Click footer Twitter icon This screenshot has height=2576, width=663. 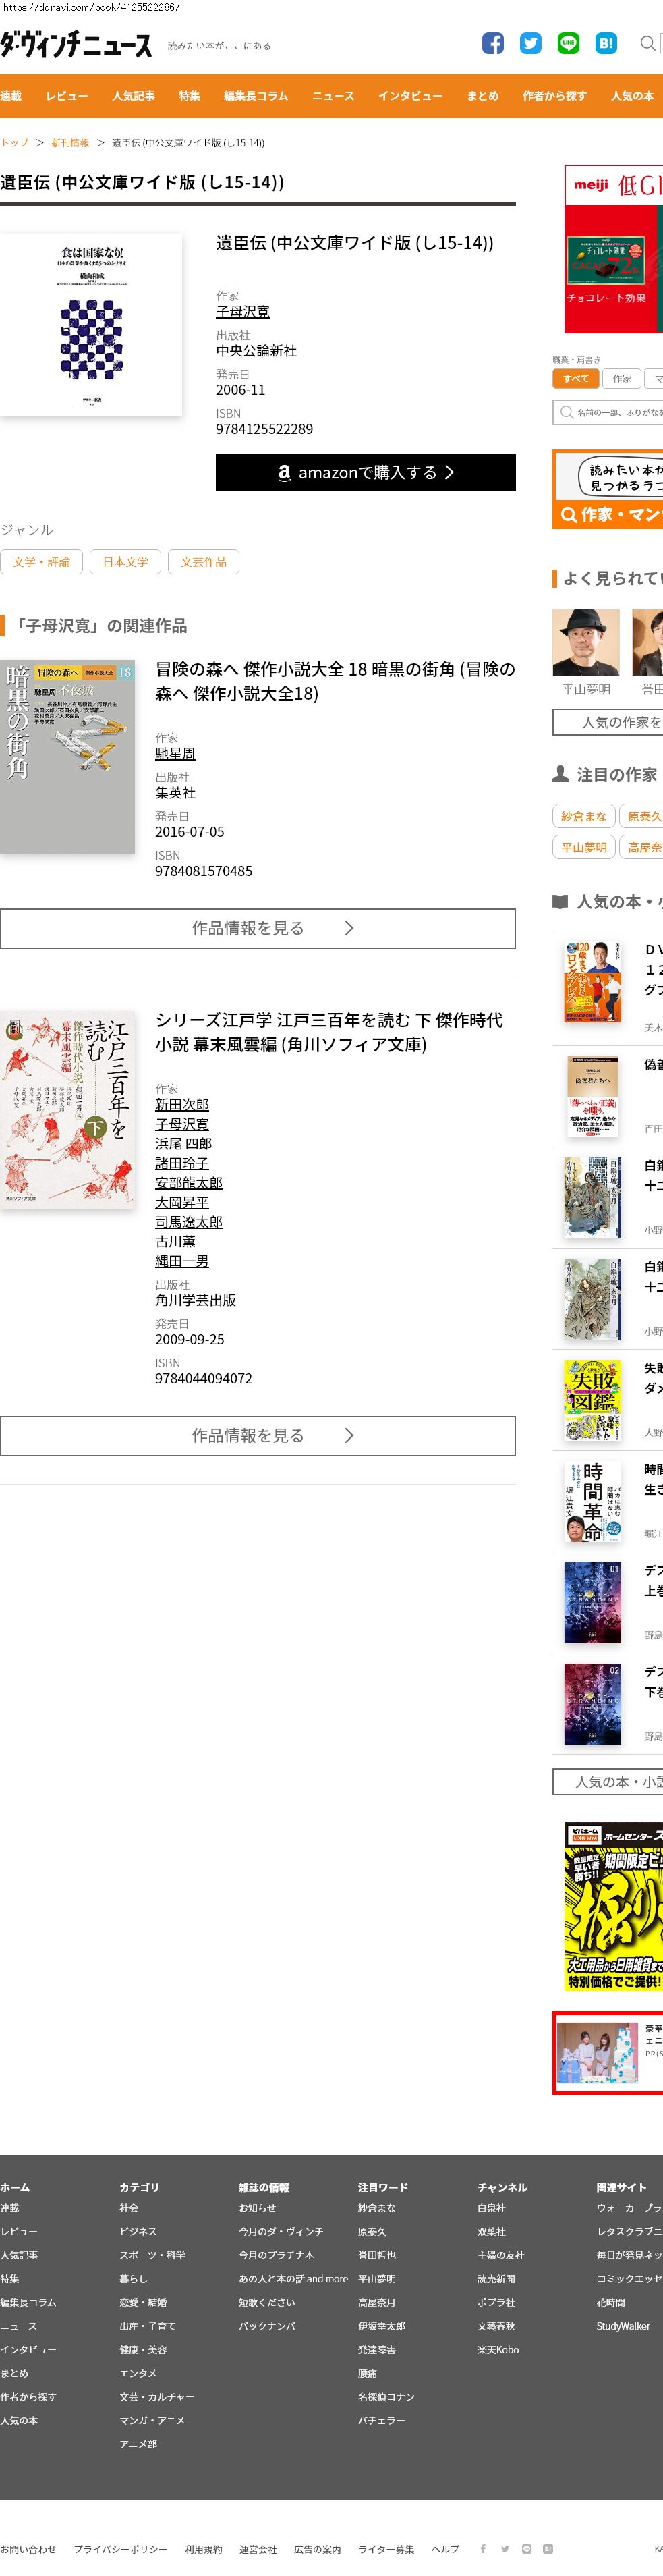pos(505,2548)
